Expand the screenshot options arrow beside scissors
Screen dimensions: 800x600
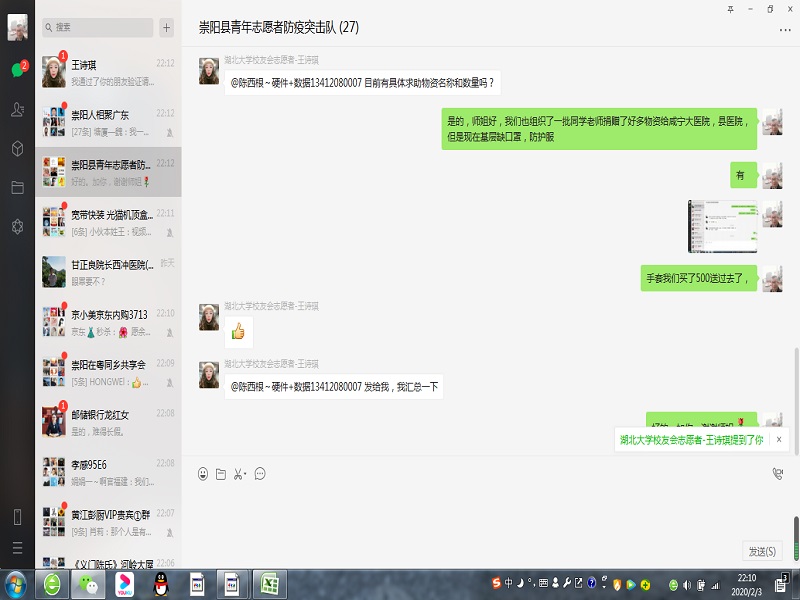(247, 474)
